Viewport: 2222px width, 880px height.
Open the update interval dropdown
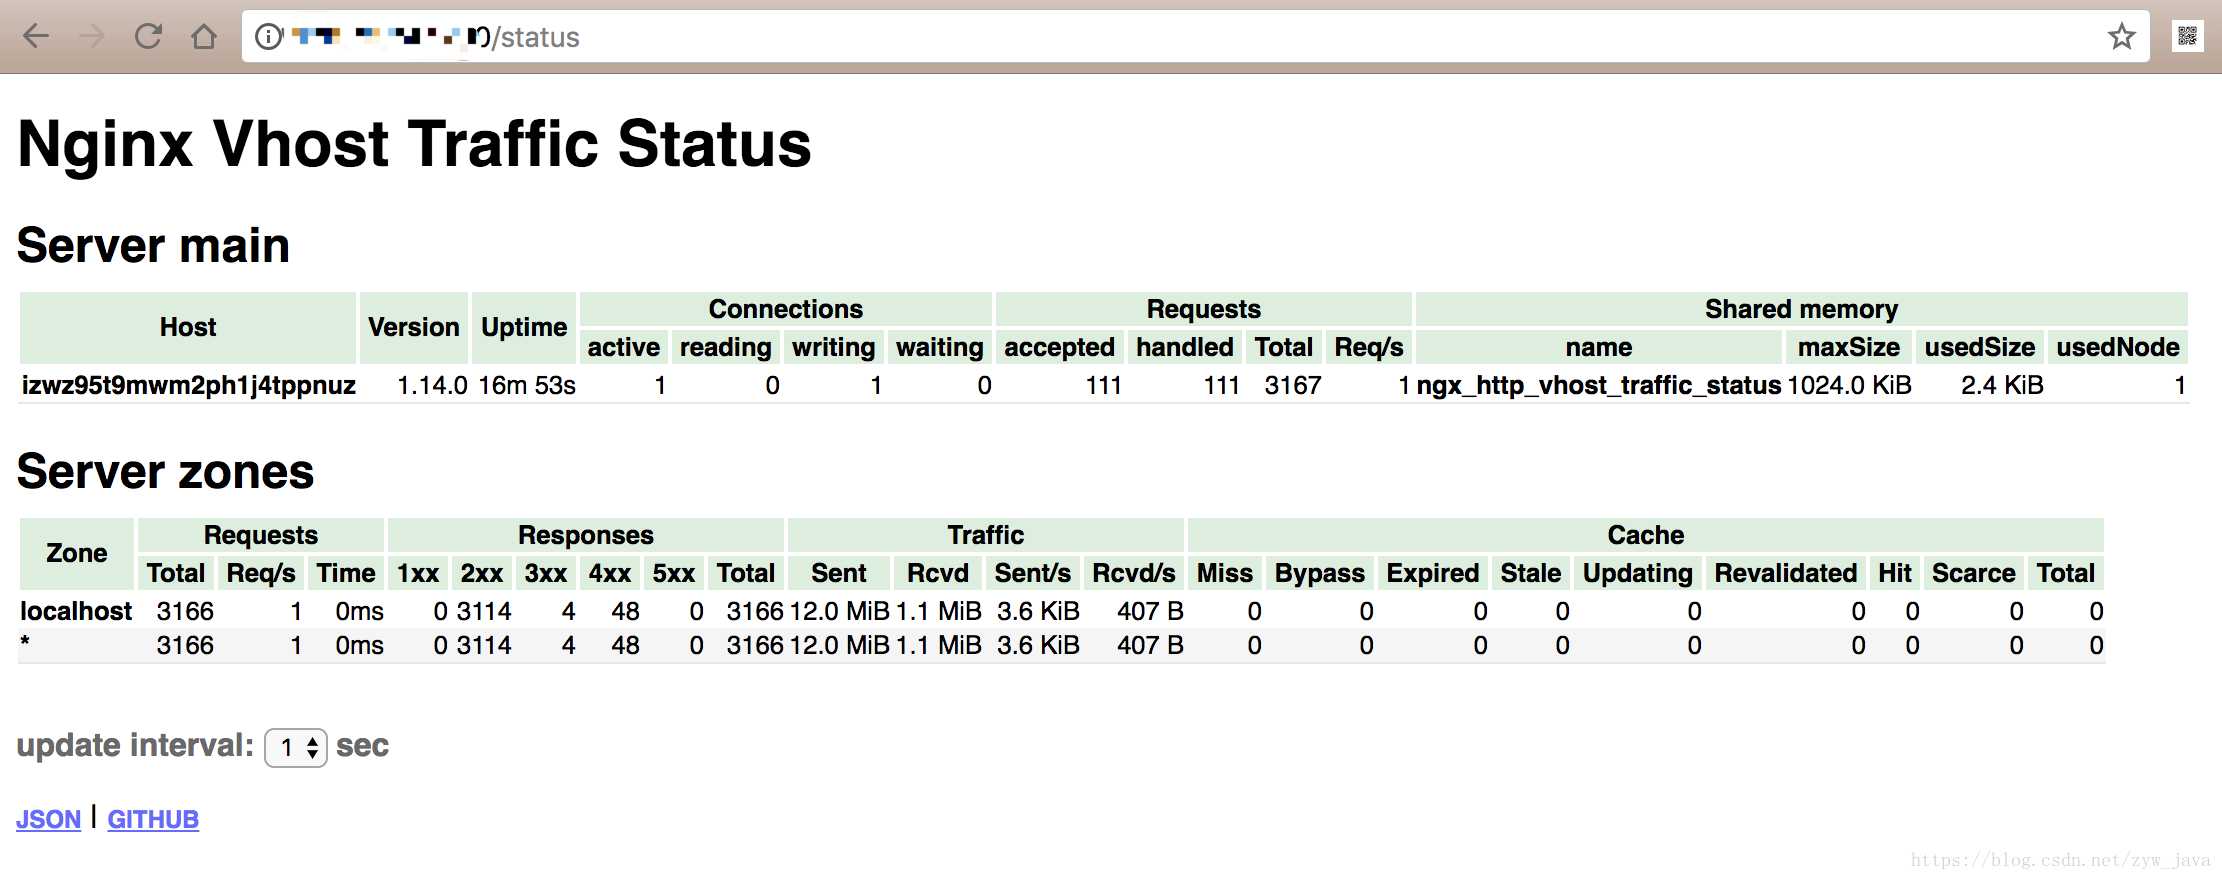(x=296, y=747)
